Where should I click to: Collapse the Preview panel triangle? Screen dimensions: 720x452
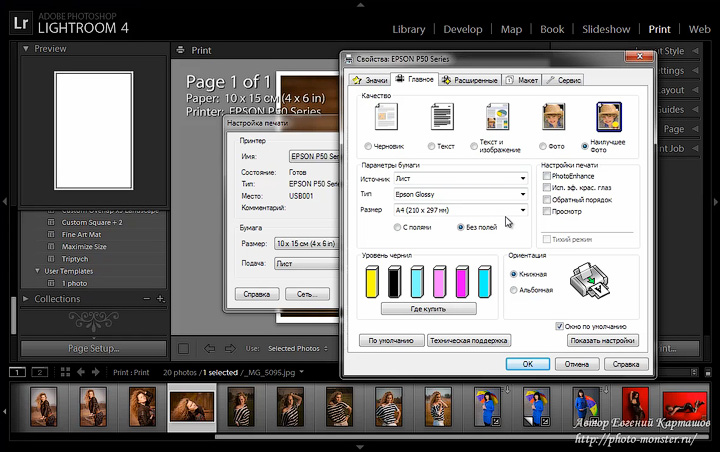click(26, 48)
